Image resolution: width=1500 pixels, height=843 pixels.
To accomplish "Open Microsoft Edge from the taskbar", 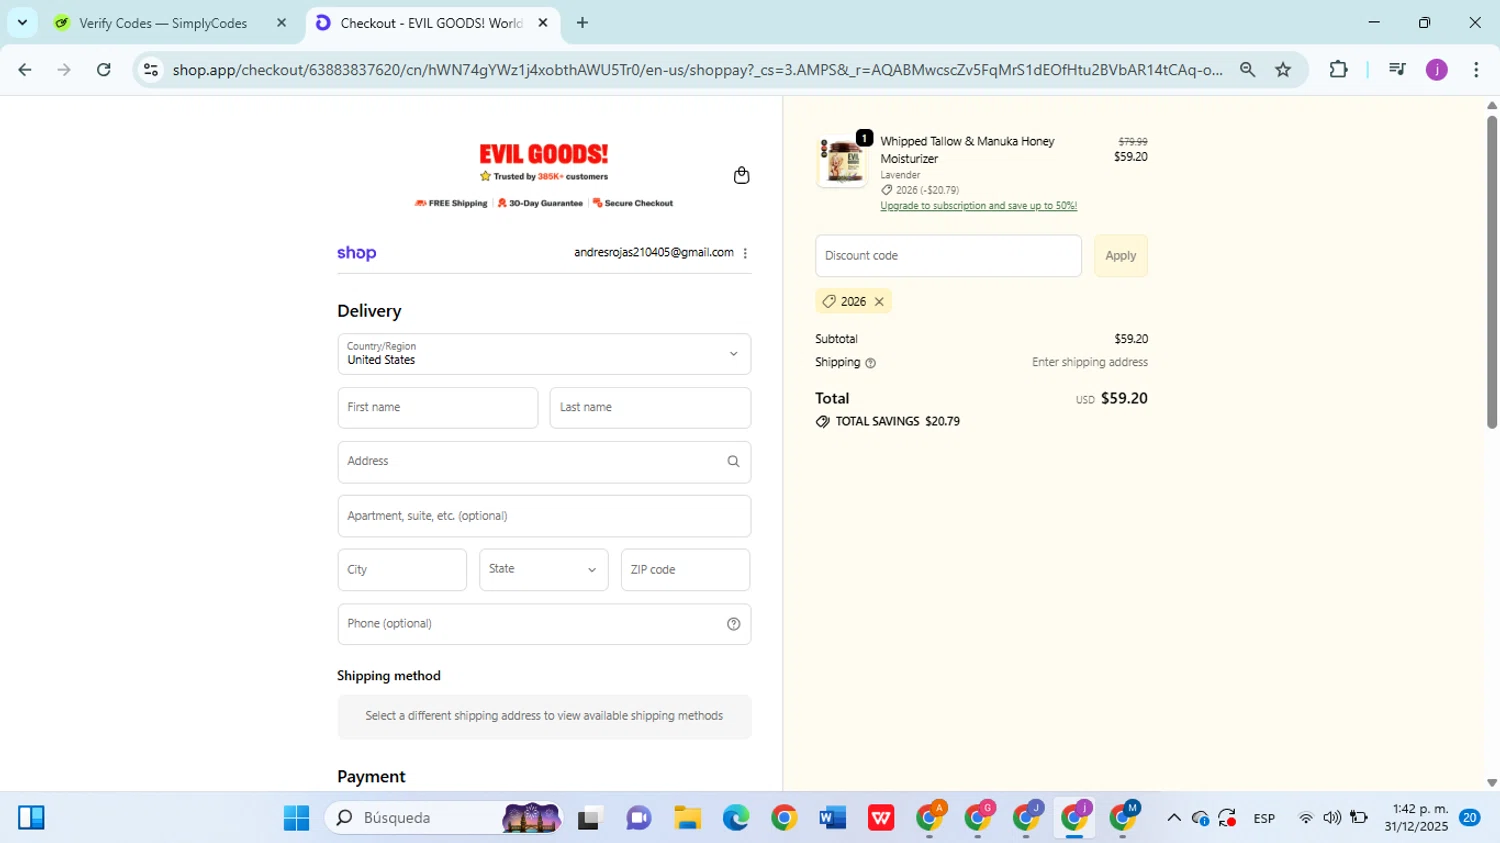I will click(736, 818).
